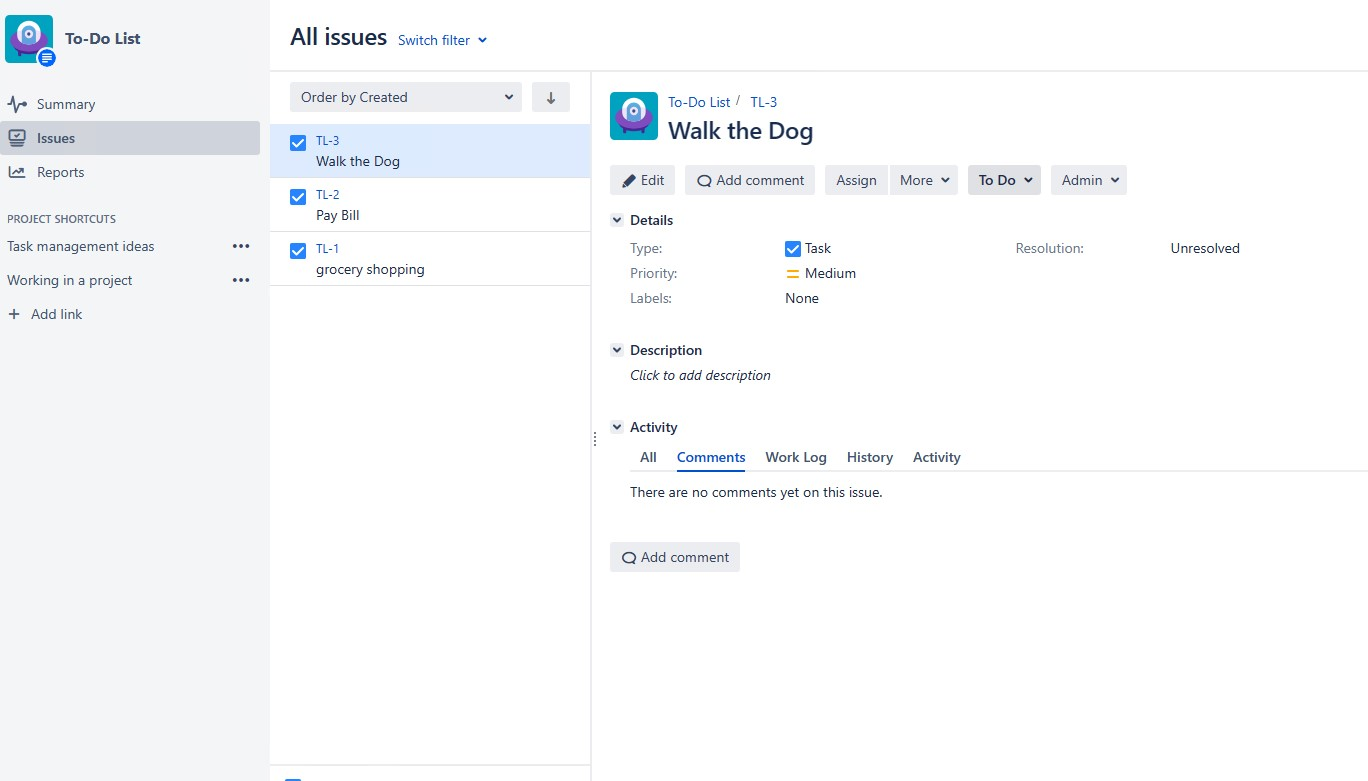Uncheck the TL-2 Pay Bill checkbox

[297, 196]
